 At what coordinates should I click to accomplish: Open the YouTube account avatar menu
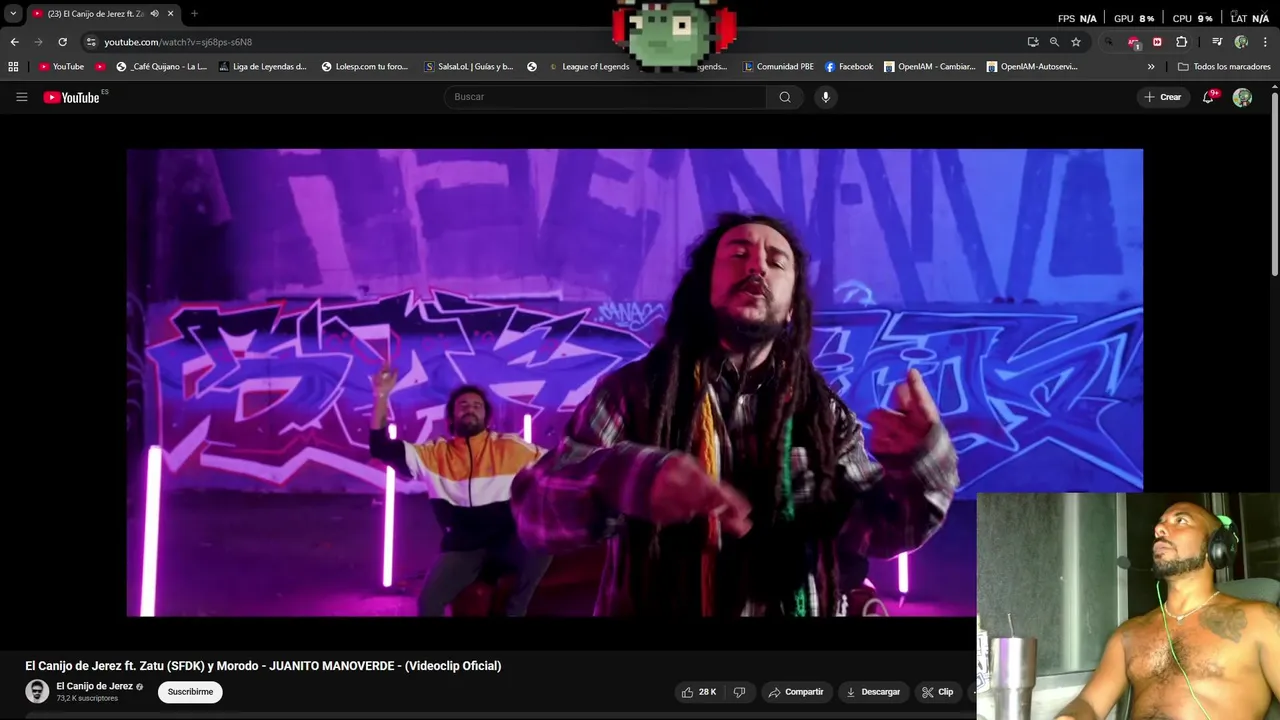click(x=1242, y=97)
